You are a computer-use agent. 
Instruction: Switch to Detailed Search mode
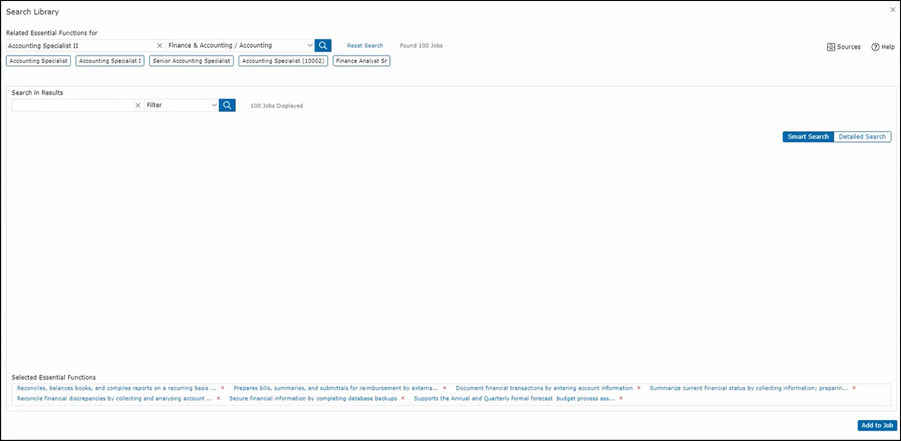(x=862, y=136)
